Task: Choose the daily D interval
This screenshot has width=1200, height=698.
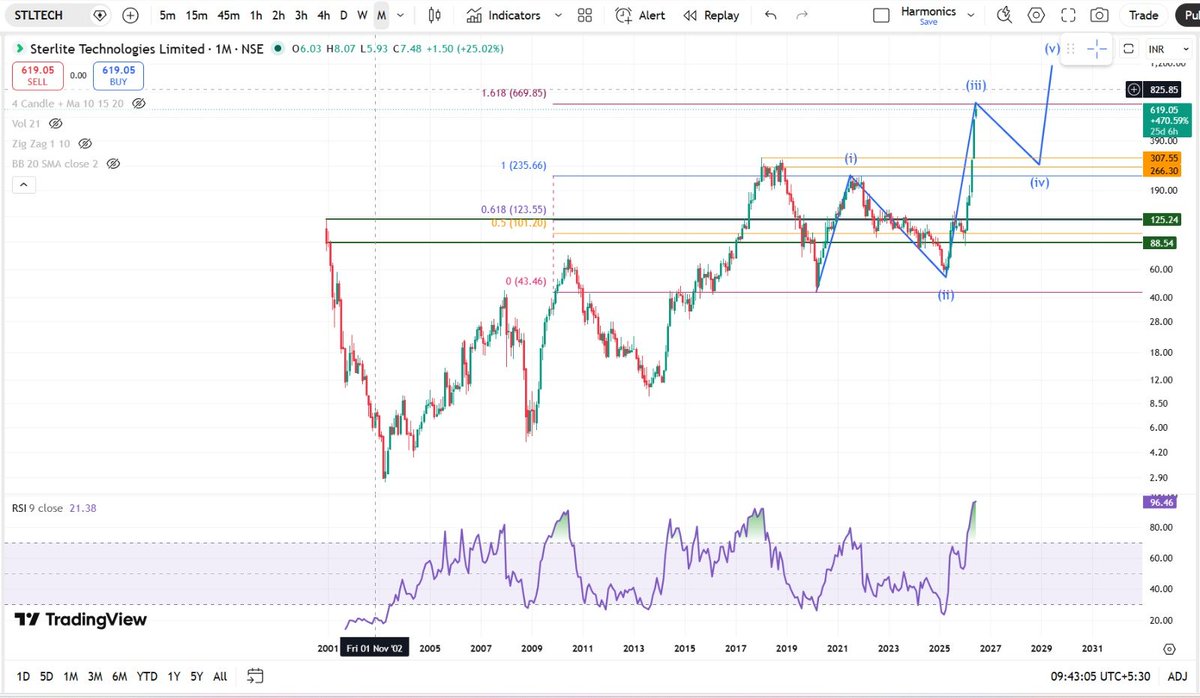Action: [x=344, y=15]
